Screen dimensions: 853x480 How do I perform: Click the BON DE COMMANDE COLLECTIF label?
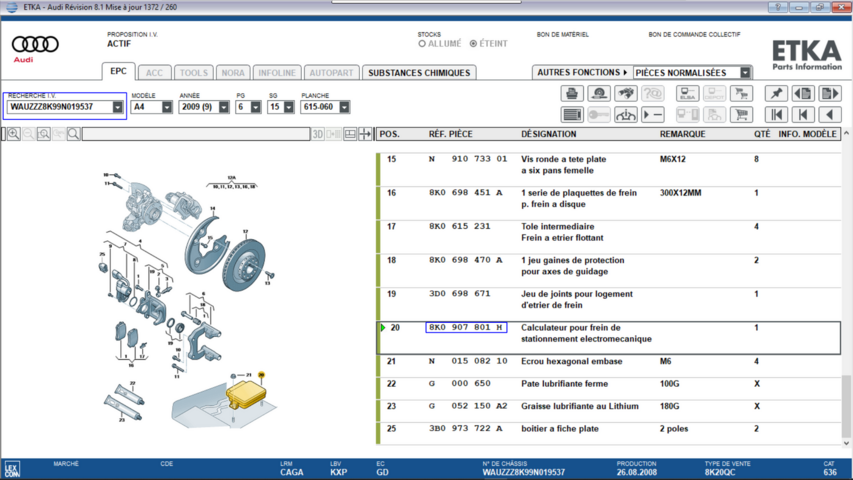(694, 34)
